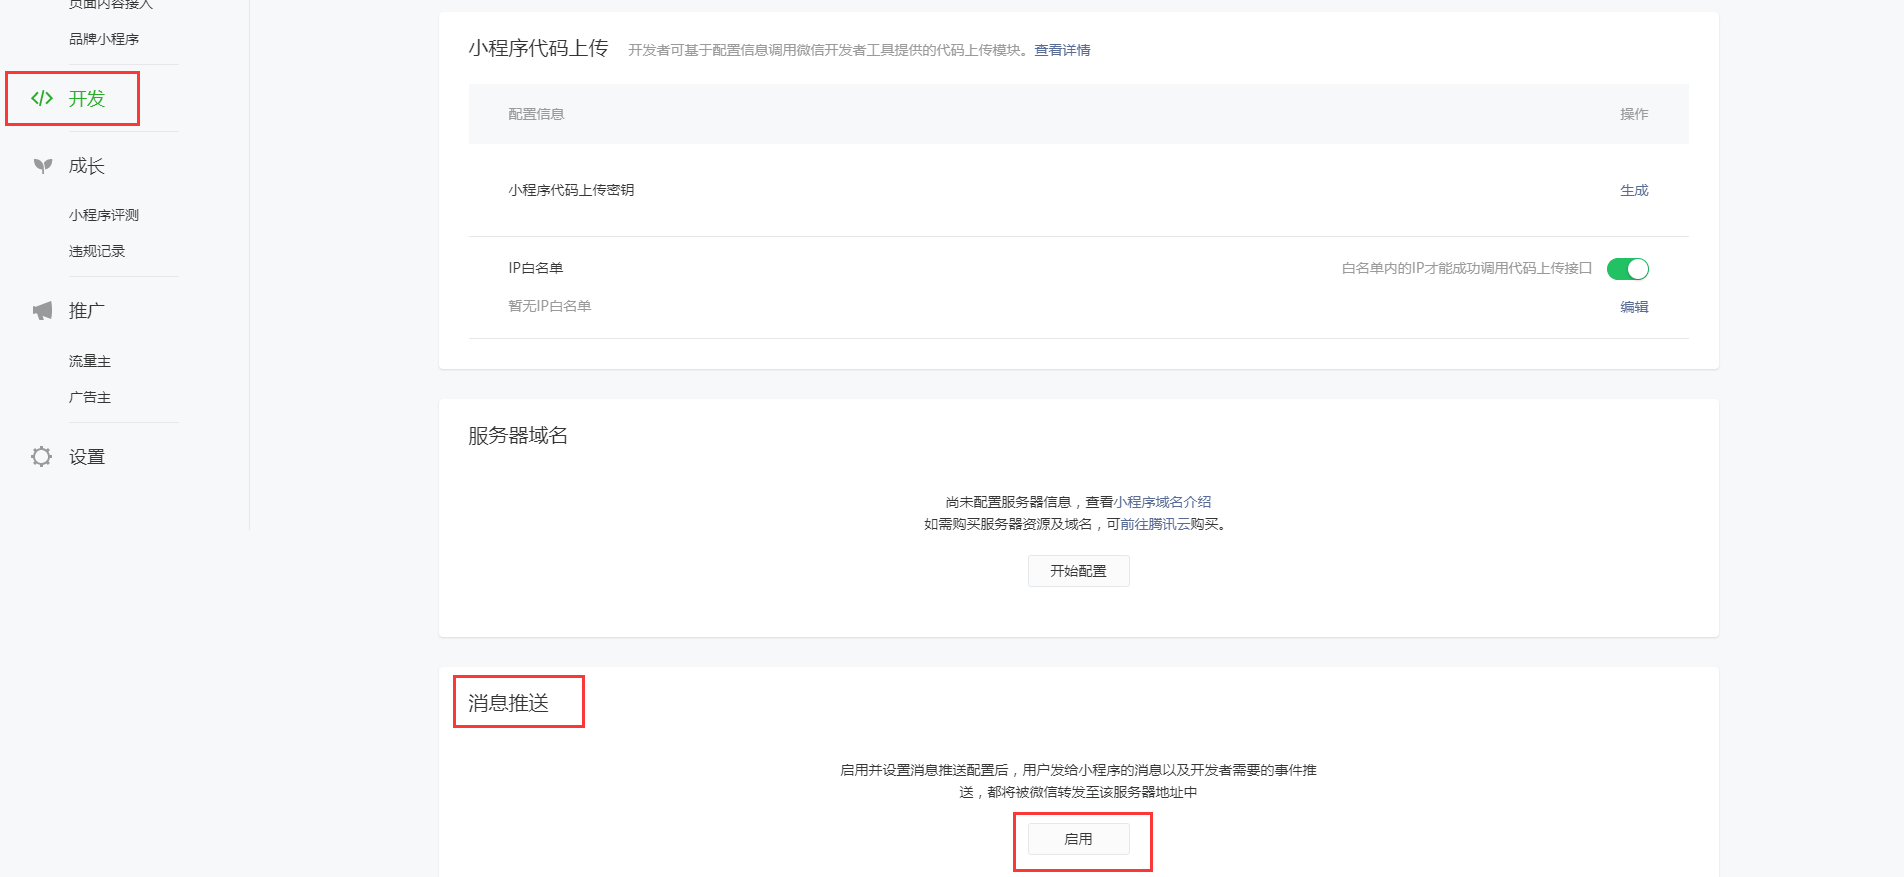
Task: Click the 推广 megaphone icon
Action: (42, 311)
